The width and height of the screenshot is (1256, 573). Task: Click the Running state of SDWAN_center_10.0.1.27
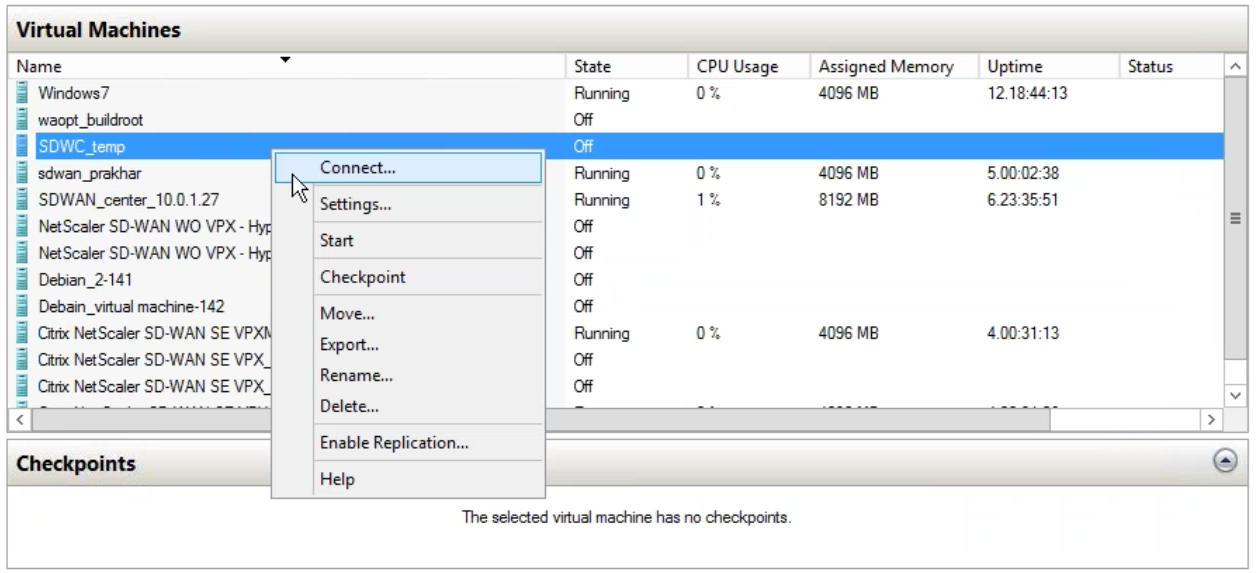(602, 200)
